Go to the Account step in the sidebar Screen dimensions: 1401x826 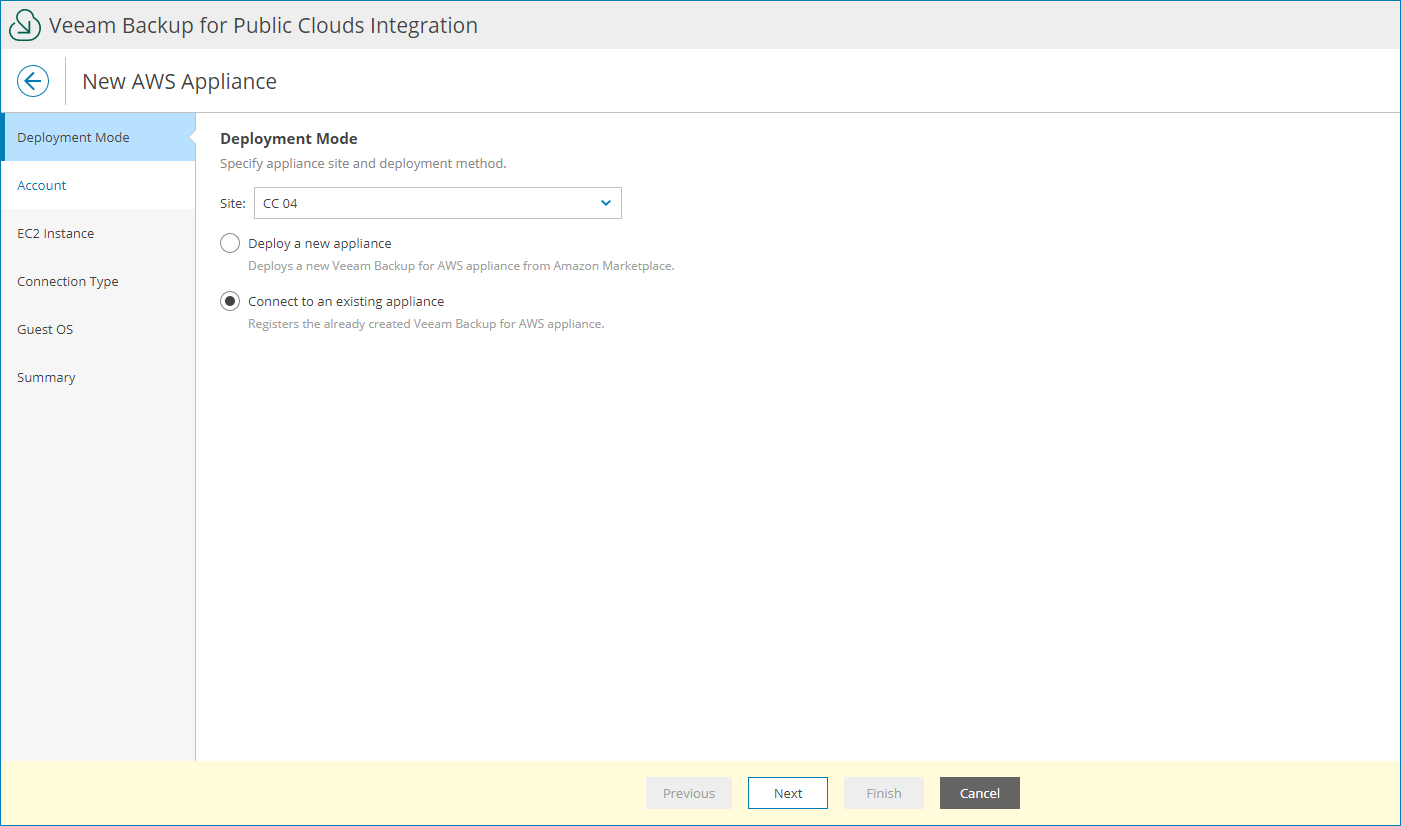point(42,184)
